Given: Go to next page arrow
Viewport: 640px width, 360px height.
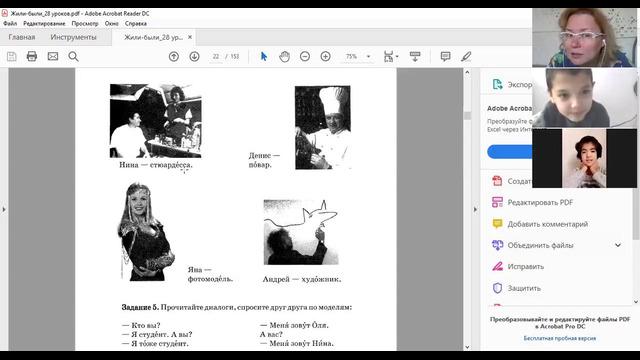Looking at the screenshot, I should 194,56.
